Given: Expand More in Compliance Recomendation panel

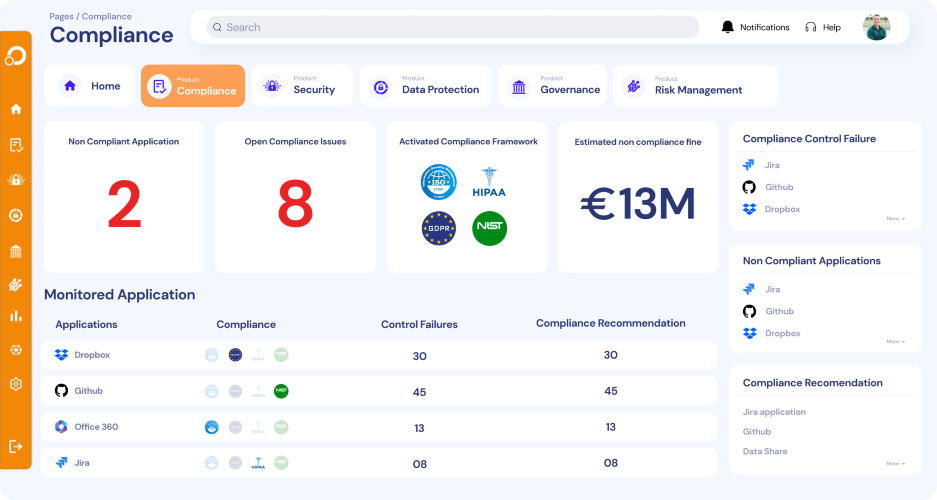Looking at the screenshot, I should (895, 464).
